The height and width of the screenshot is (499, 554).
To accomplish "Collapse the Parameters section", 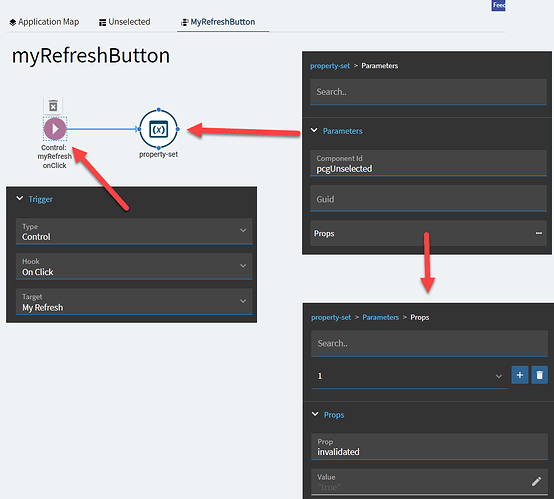I will [x=314, y=130].
